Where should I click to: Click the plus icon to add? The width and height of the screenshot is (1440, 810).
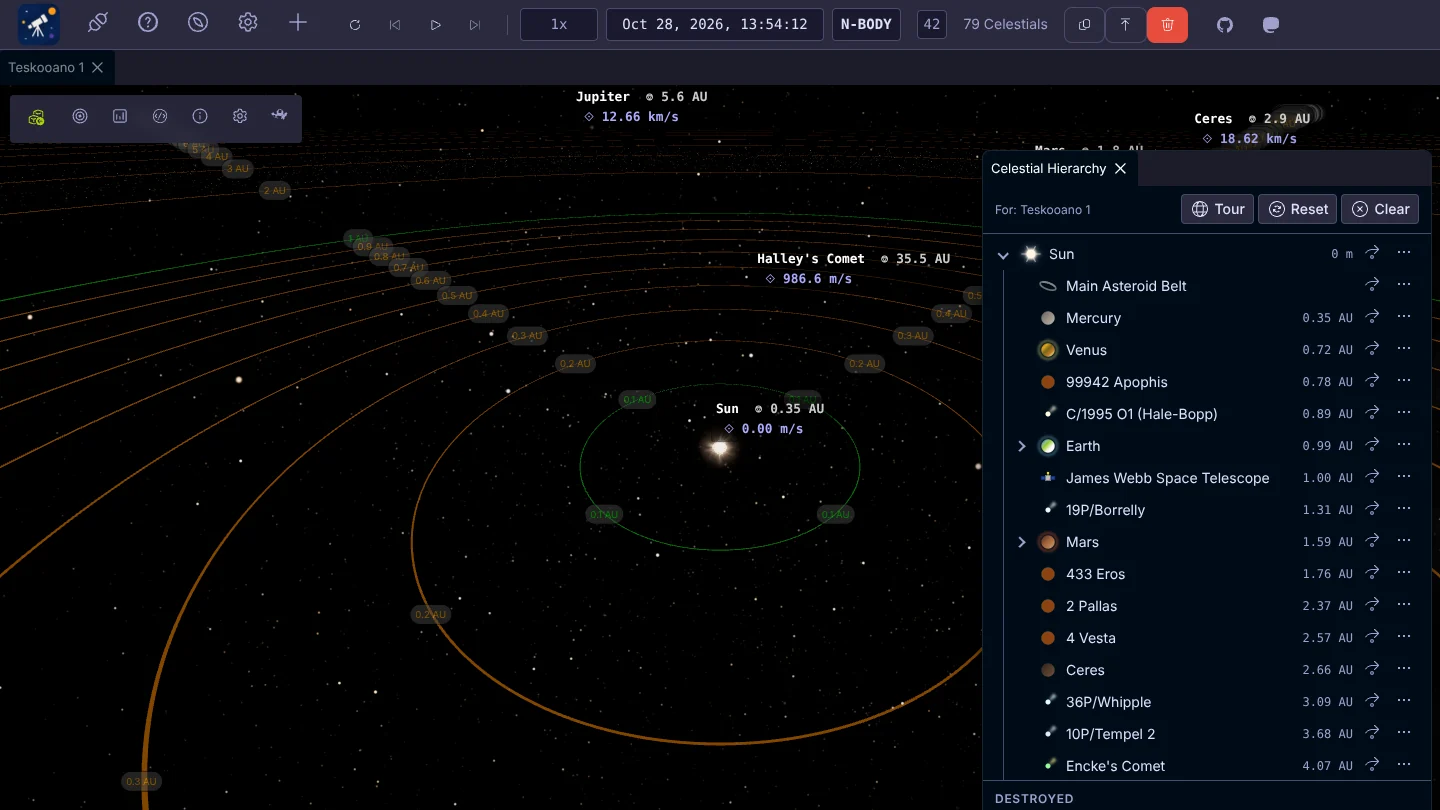tap(298, 23)
